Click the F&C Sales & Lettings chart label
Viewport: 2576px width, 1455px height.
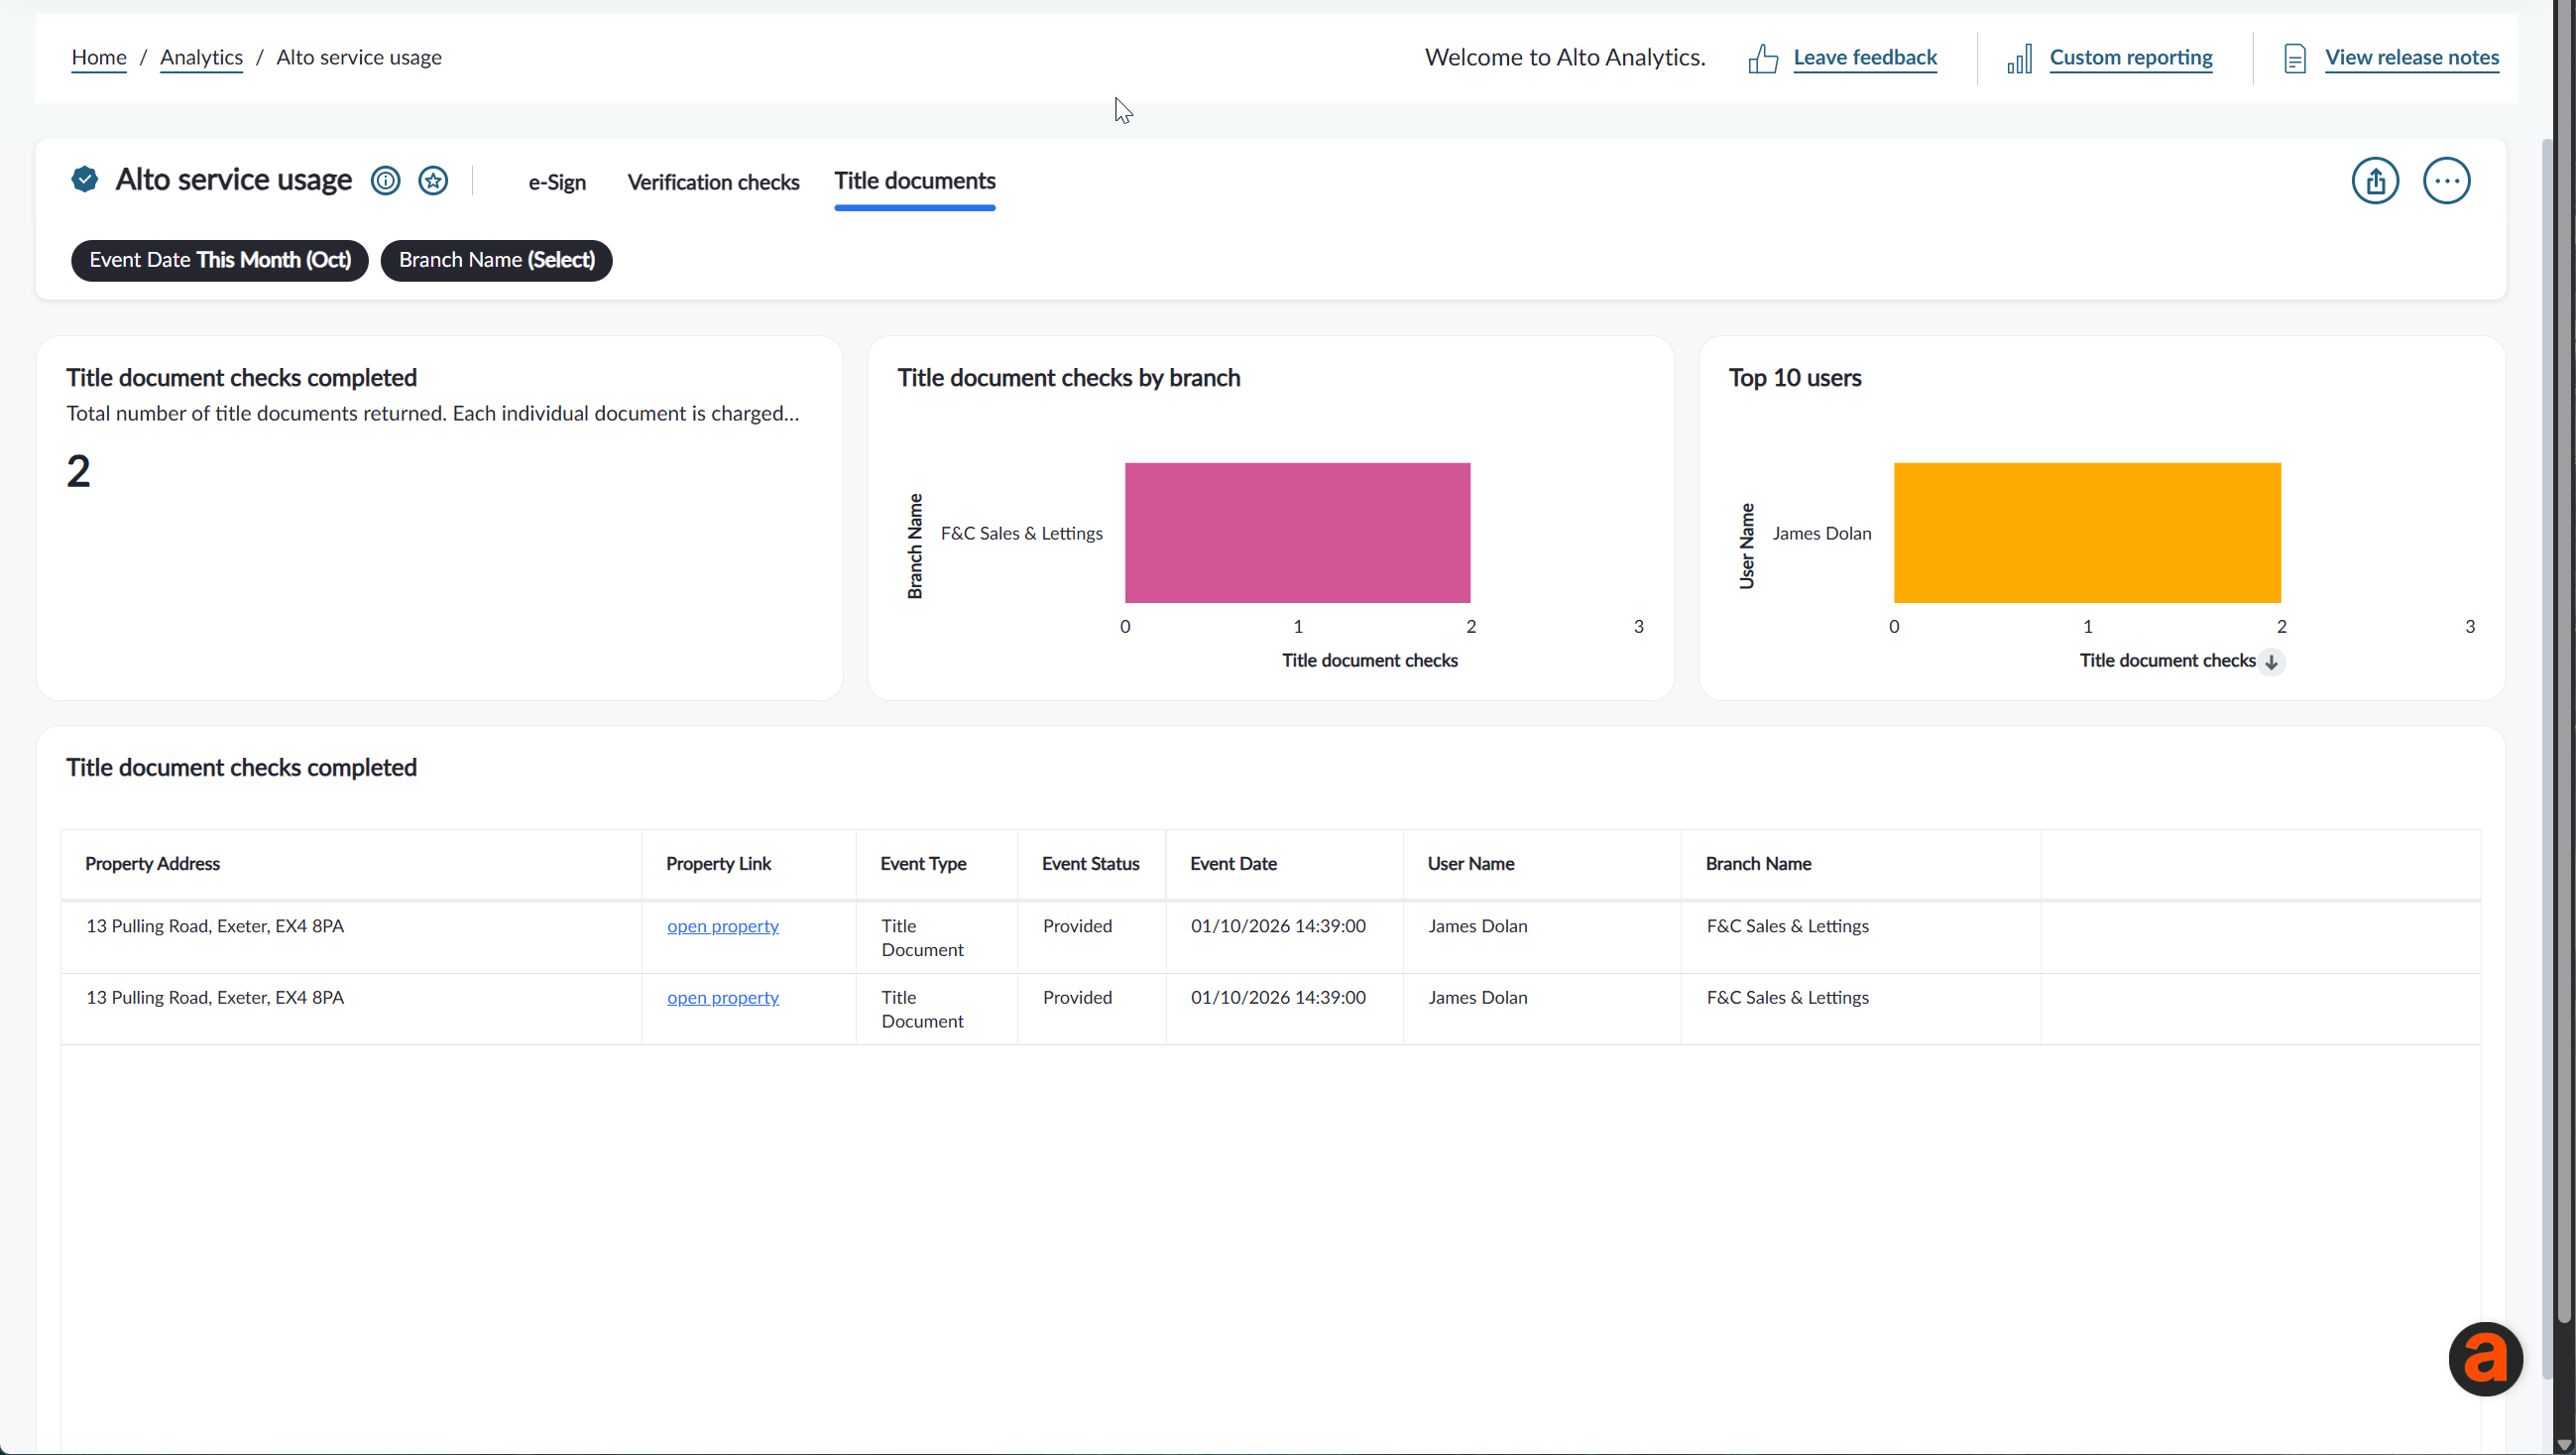pyautogui.click(x=1021, y=534)
